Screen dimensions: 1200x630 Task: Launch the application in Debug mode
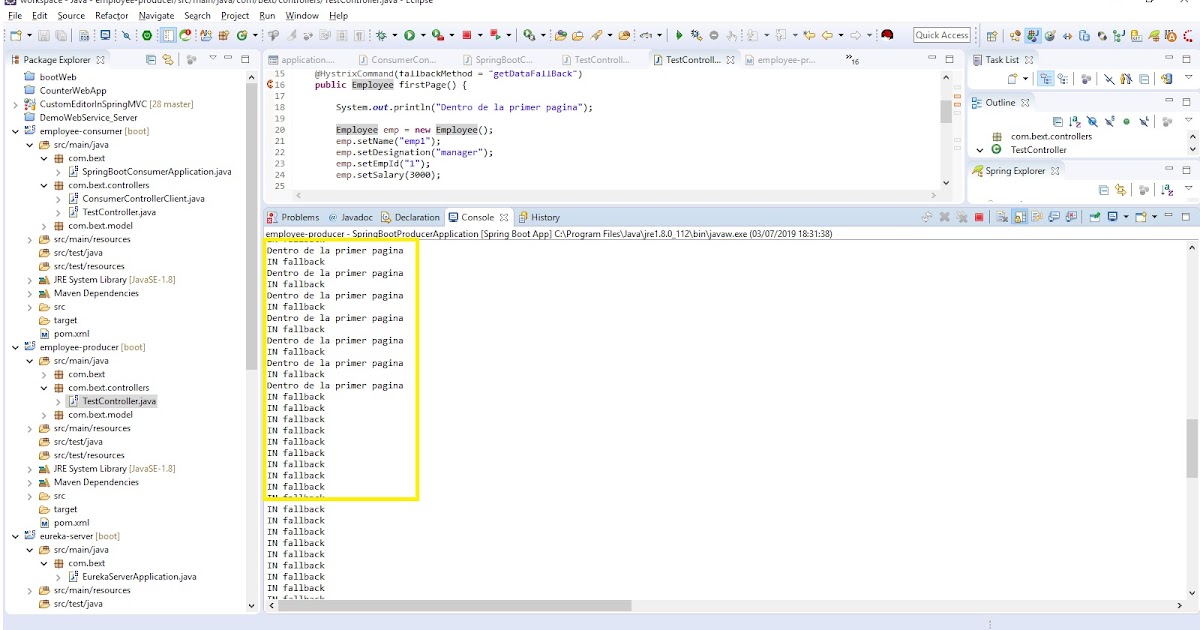pyautogui.click(x=380, y=35)
